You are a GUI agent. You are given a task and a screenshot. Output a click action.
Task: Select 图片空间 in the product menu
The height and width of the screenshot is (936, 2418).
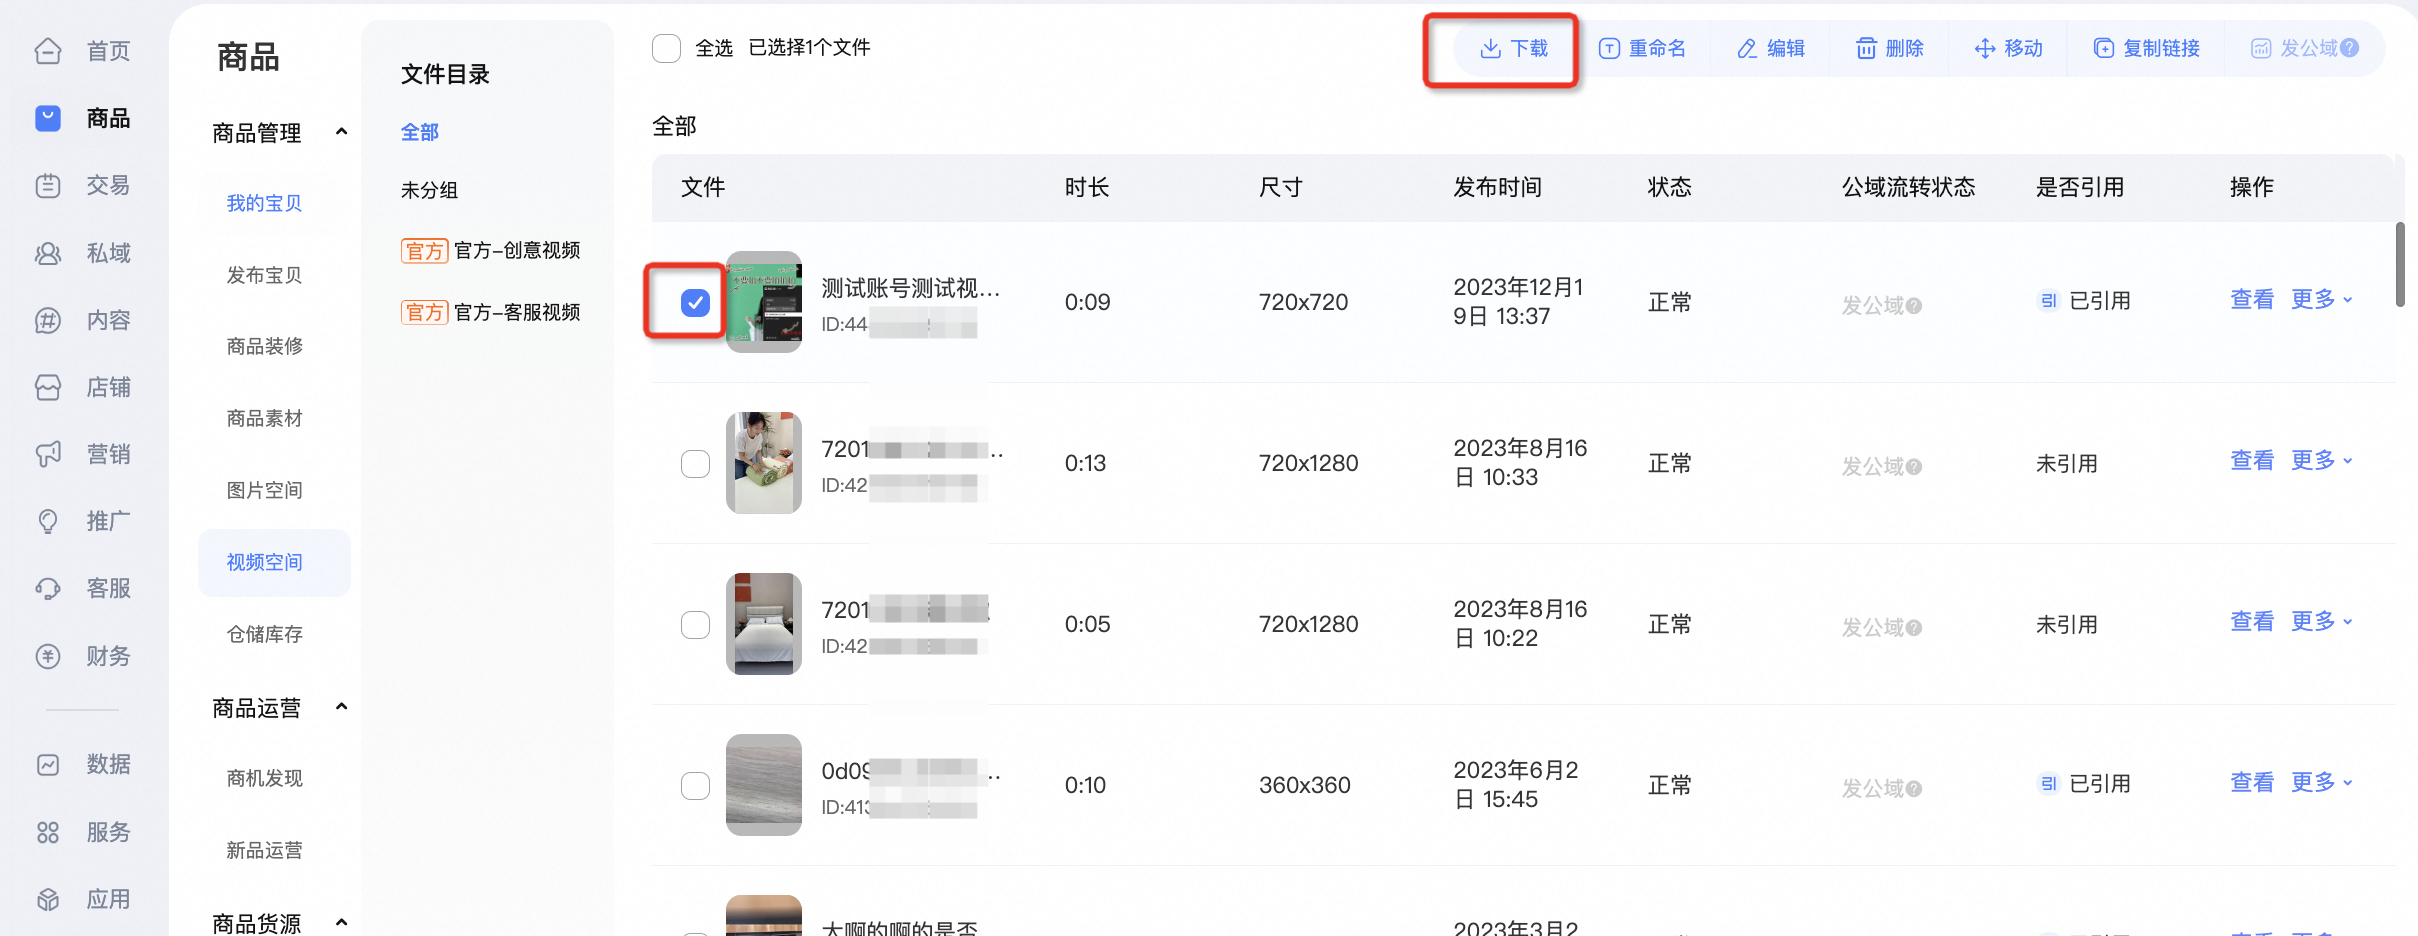coord(264,490)
